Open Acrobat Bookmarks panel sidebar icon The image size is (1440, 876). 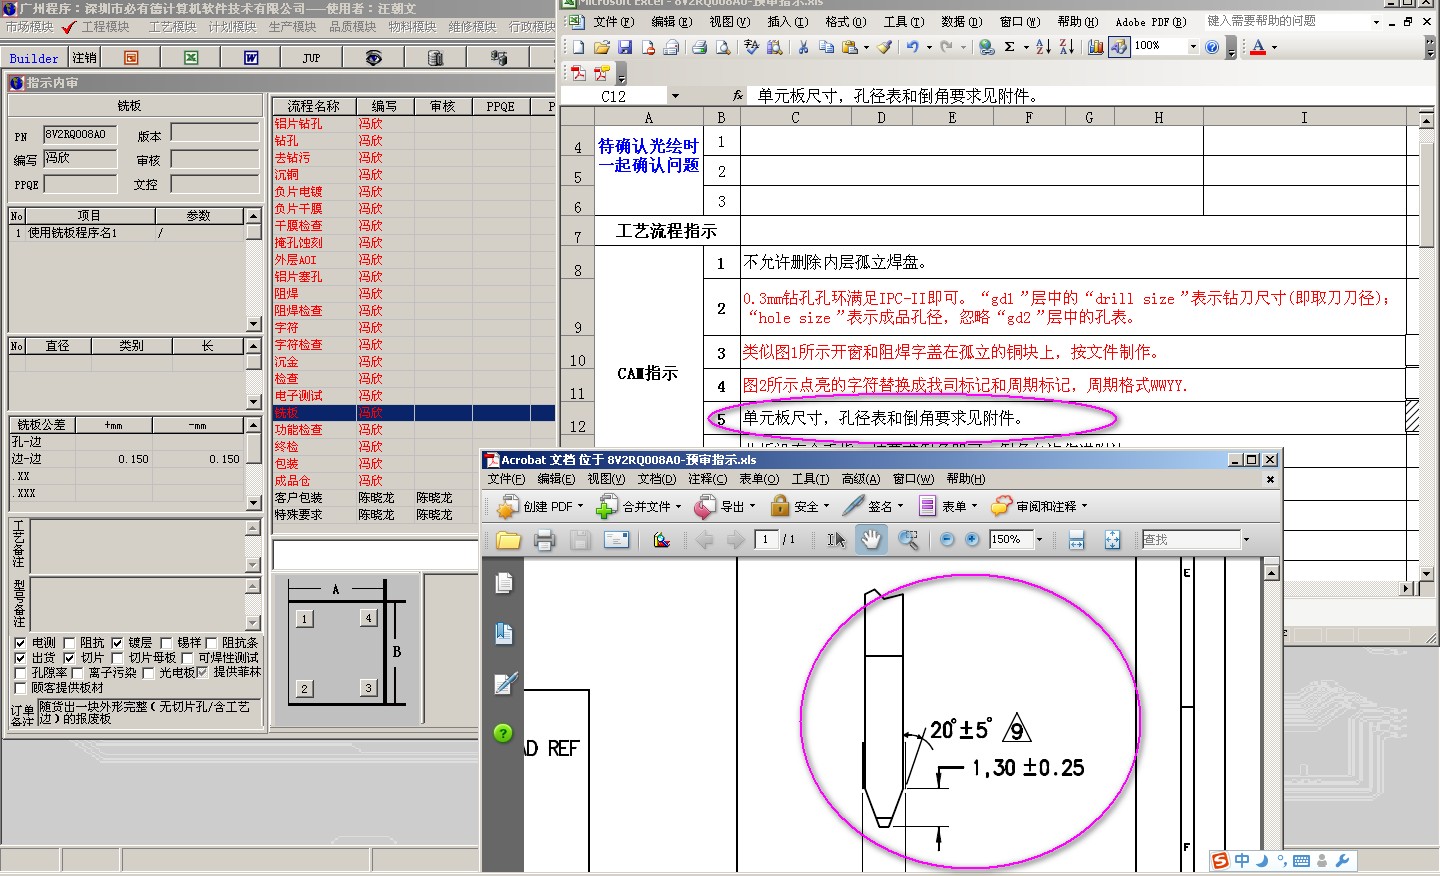[504, 633]
